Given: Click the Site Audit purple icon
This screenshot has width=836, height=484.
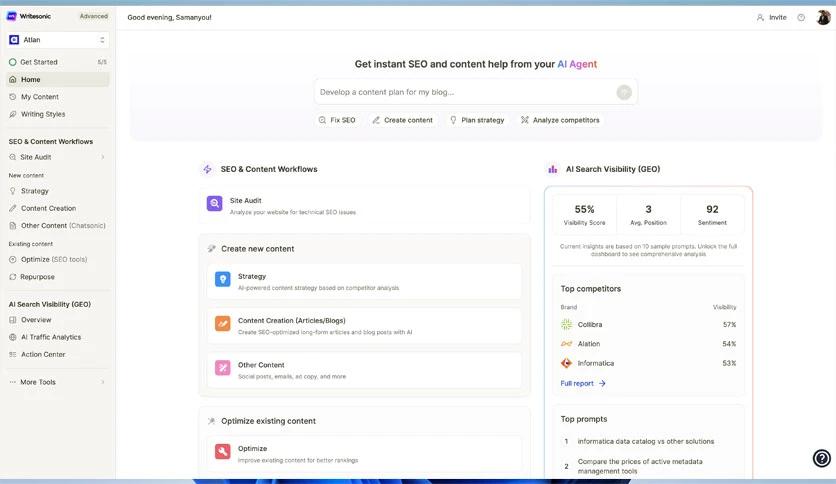Looking at the screenshot, I should click(215, 203).
